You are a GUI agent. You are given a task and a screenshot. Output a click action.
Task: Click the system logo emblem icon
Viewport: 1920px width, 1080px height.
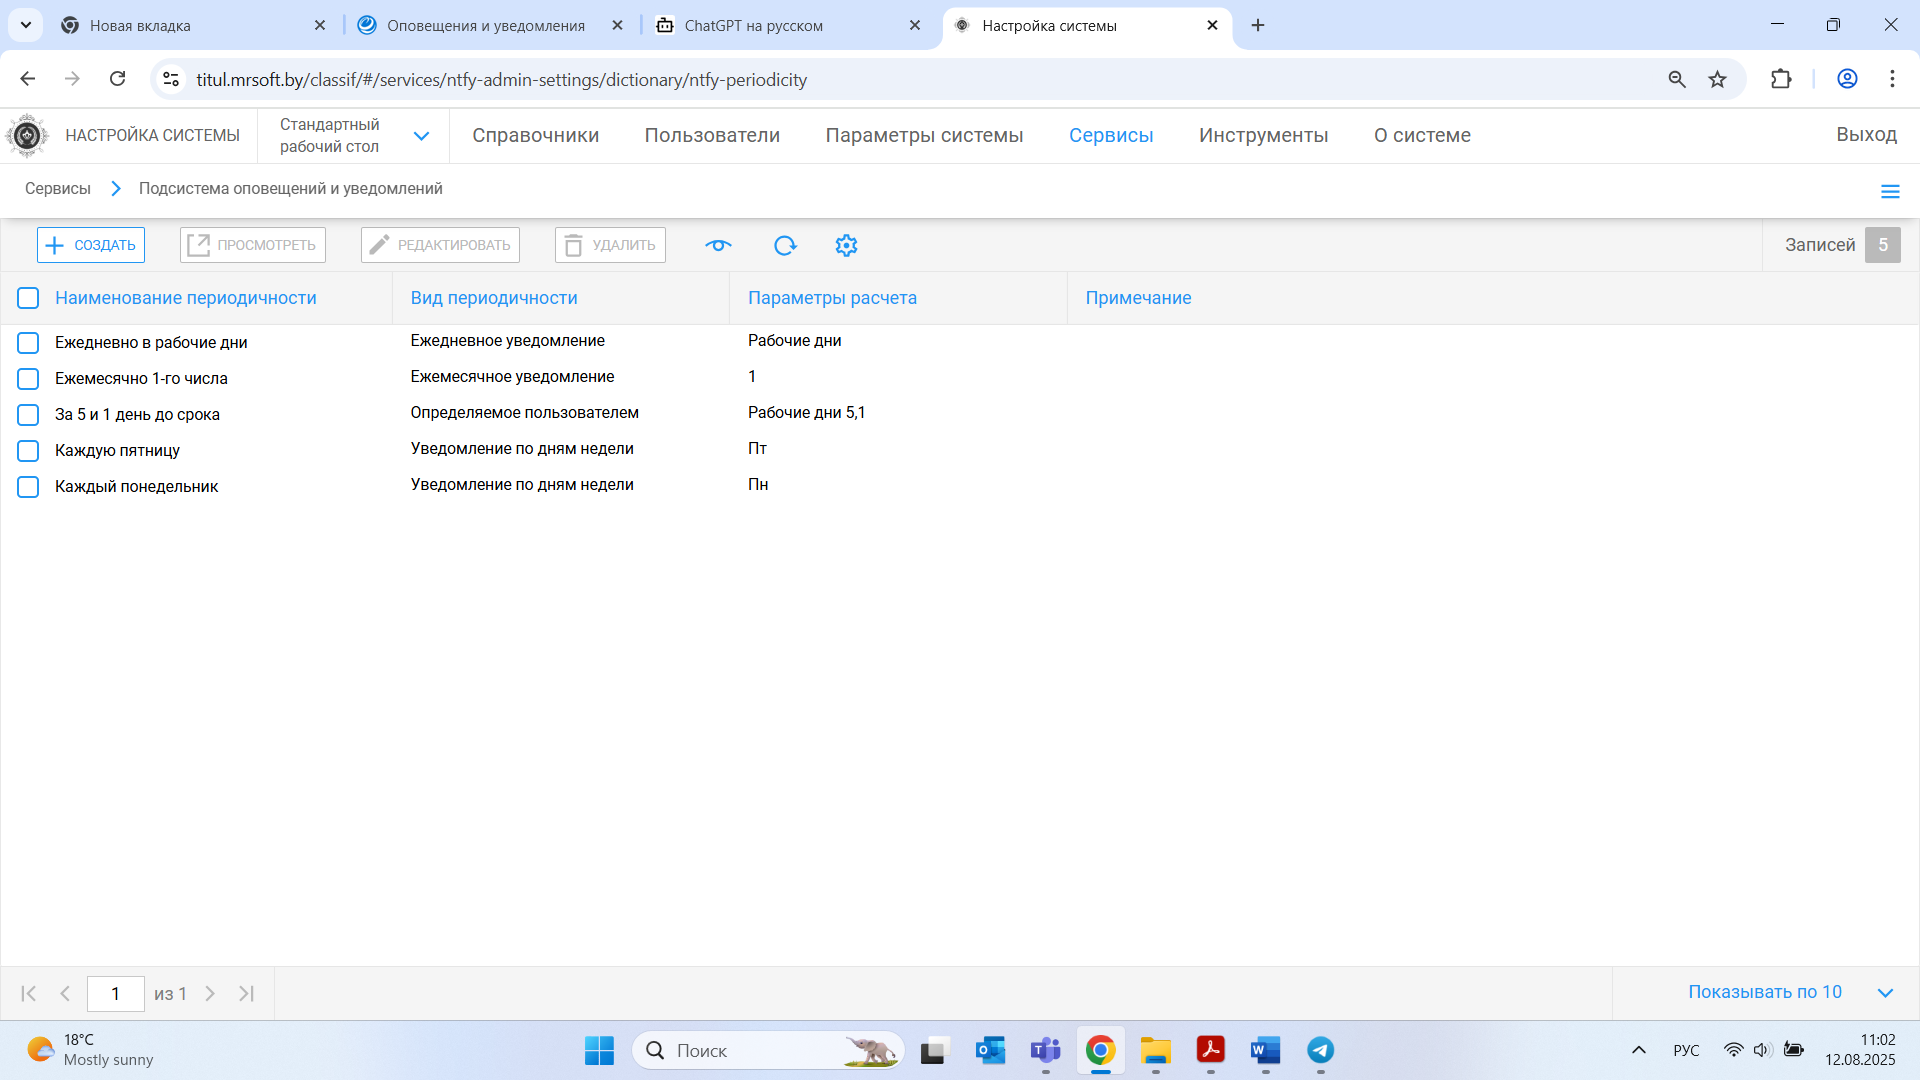(27, 135)
